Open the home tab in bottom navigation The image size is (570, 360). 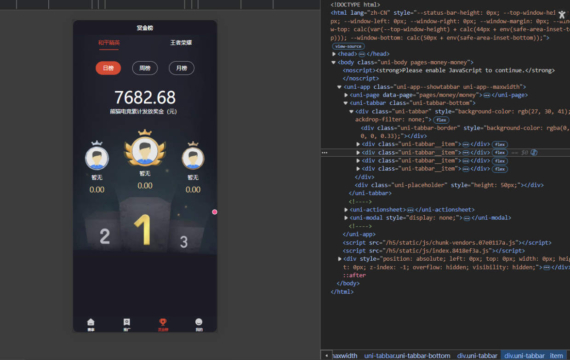tap(91, 324)
